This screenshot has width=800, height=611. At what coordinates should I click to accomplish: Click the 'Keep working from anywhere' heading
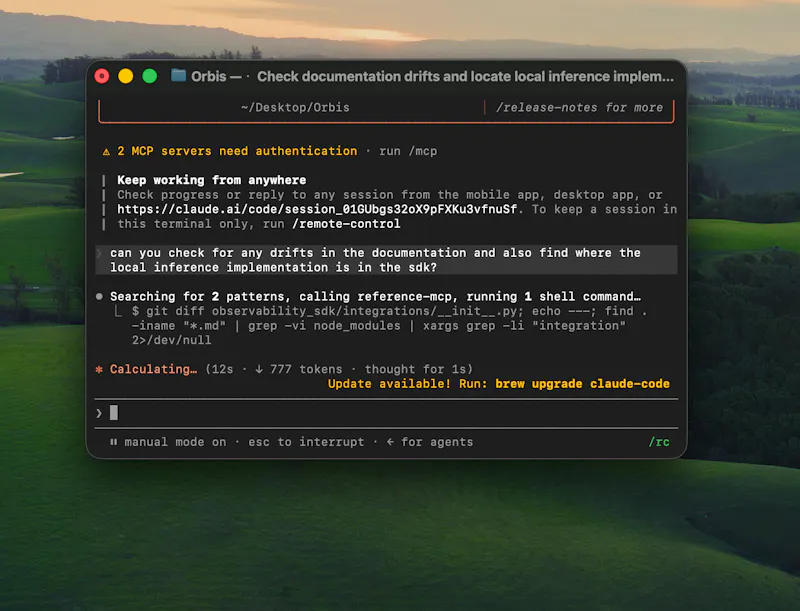click(212, 180)
